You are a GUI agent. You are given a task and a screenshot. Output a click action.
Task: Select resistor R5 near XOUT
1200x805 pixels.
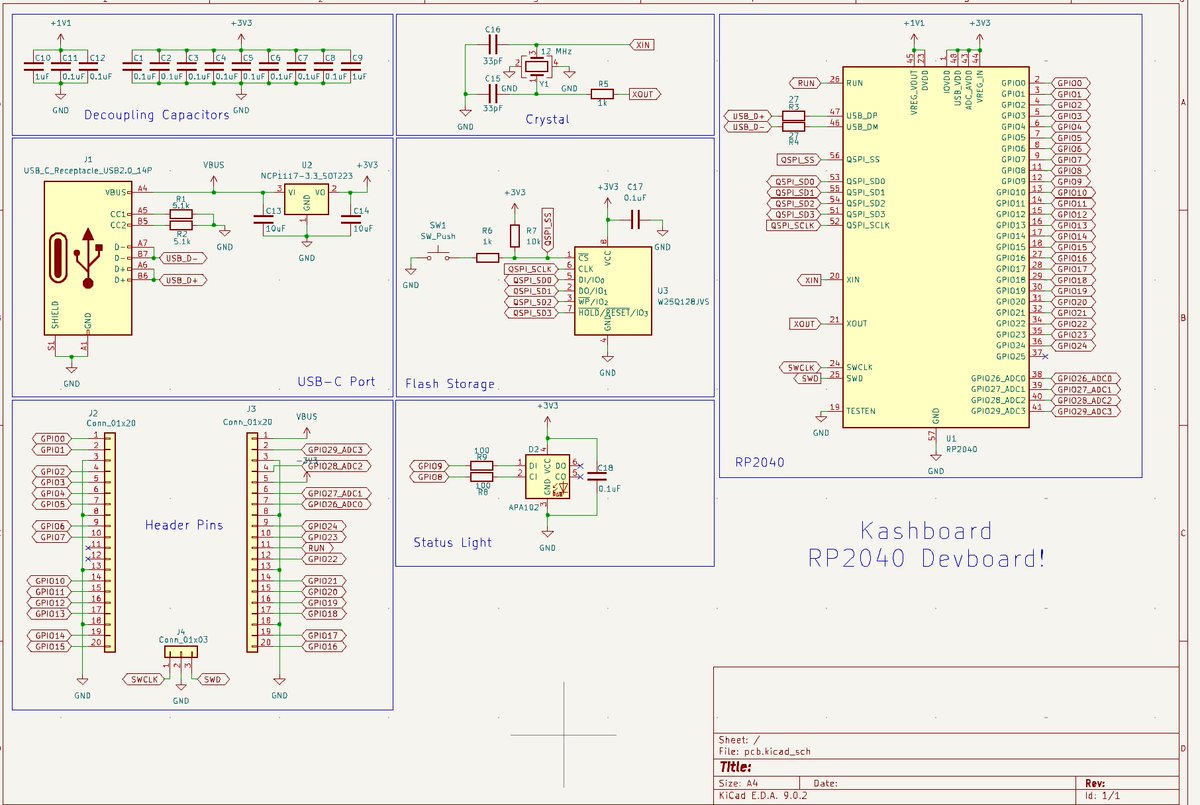602,94
